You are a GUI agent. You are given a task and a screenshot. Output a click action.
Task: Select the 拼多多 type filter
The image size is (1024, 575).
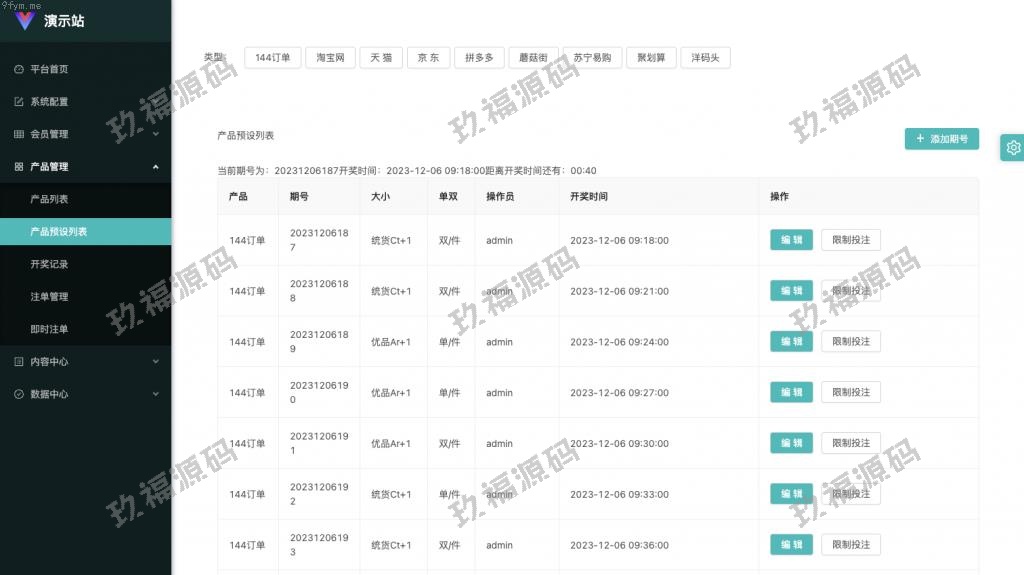[479, 58]
